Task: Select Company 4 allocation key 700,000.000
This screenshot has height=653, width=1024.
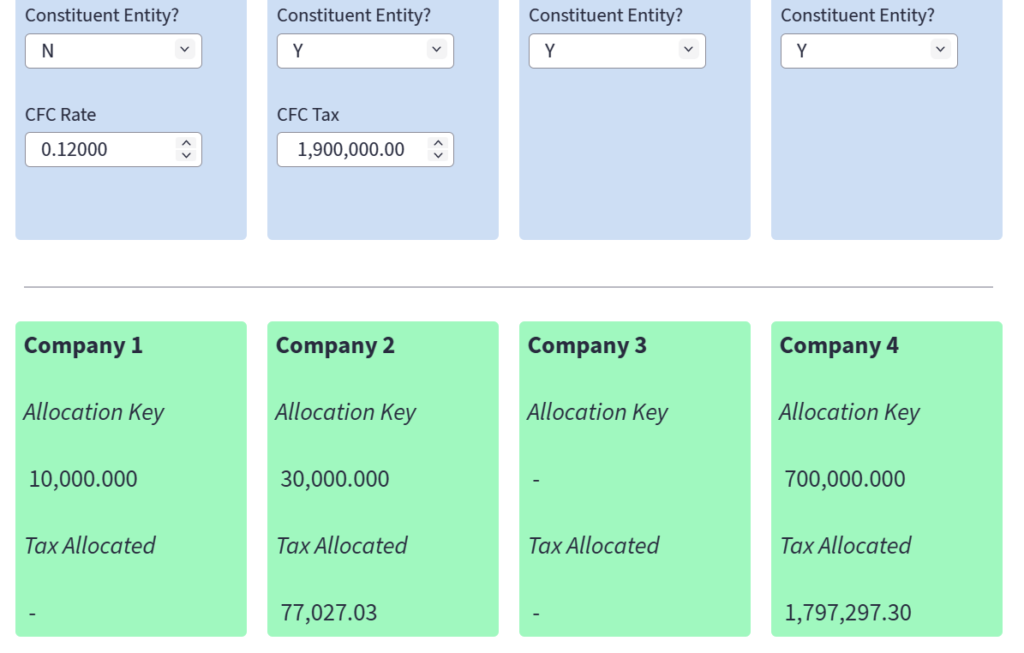Action: [845, 479]
